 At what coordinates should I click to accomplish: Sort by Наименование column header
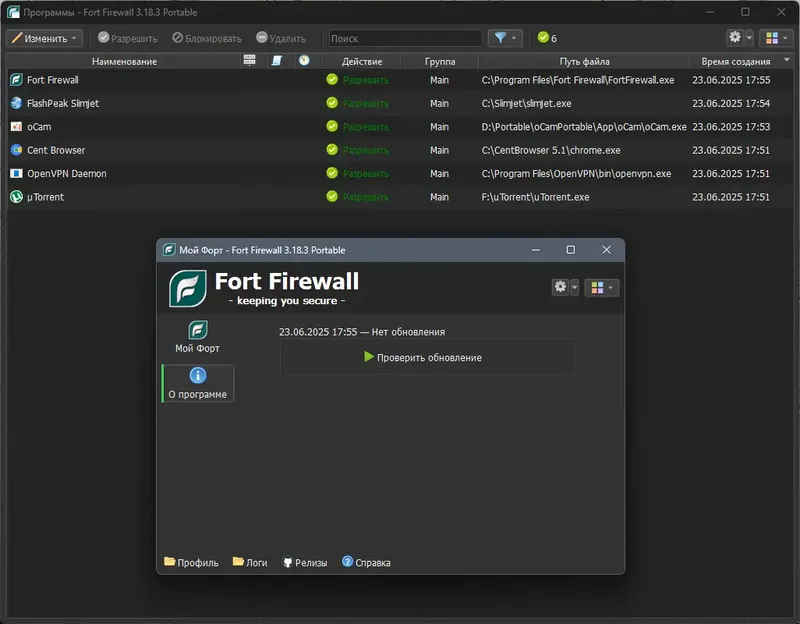[124, 61]
